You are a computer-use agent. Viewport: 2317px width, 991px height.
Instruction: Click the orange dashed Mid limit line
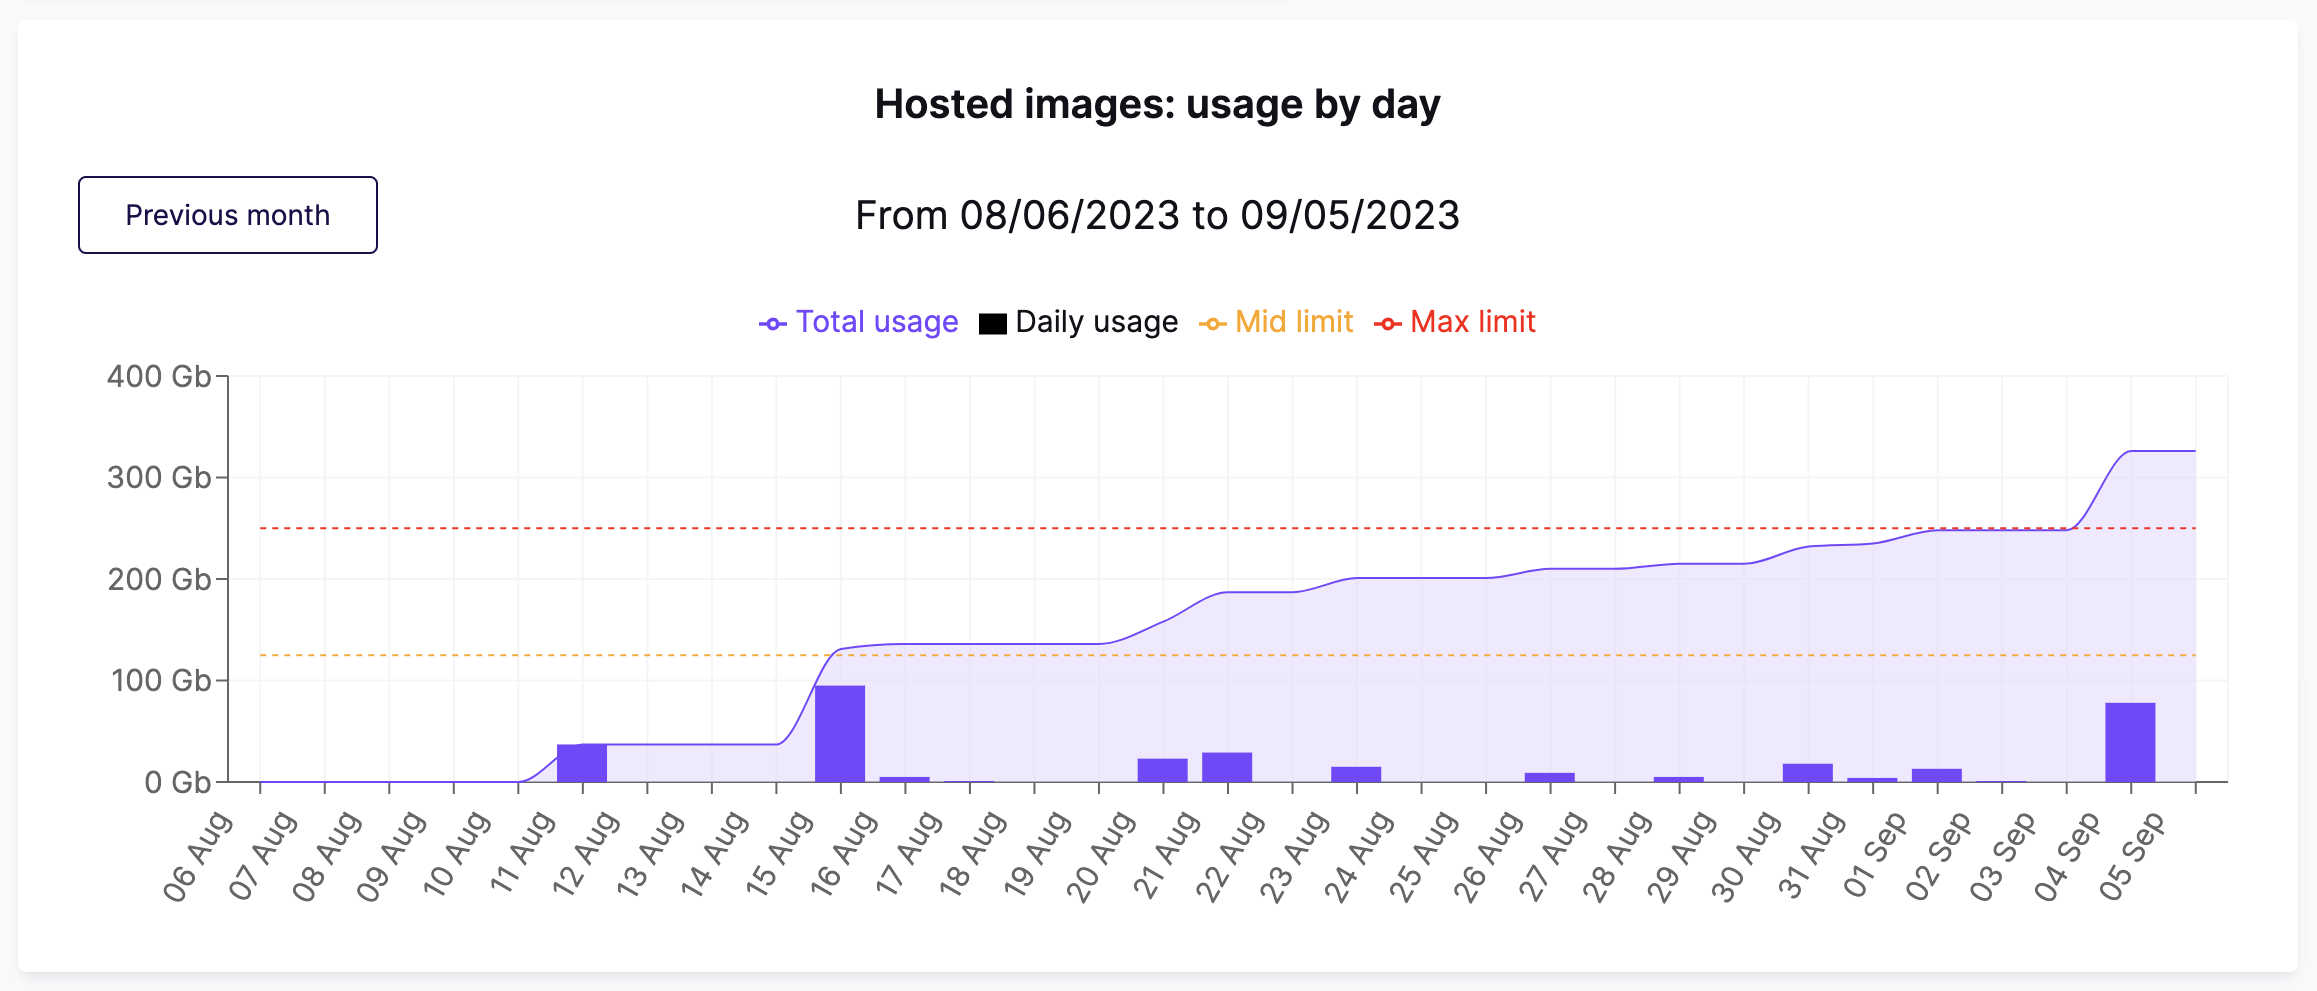(1228, 655)
